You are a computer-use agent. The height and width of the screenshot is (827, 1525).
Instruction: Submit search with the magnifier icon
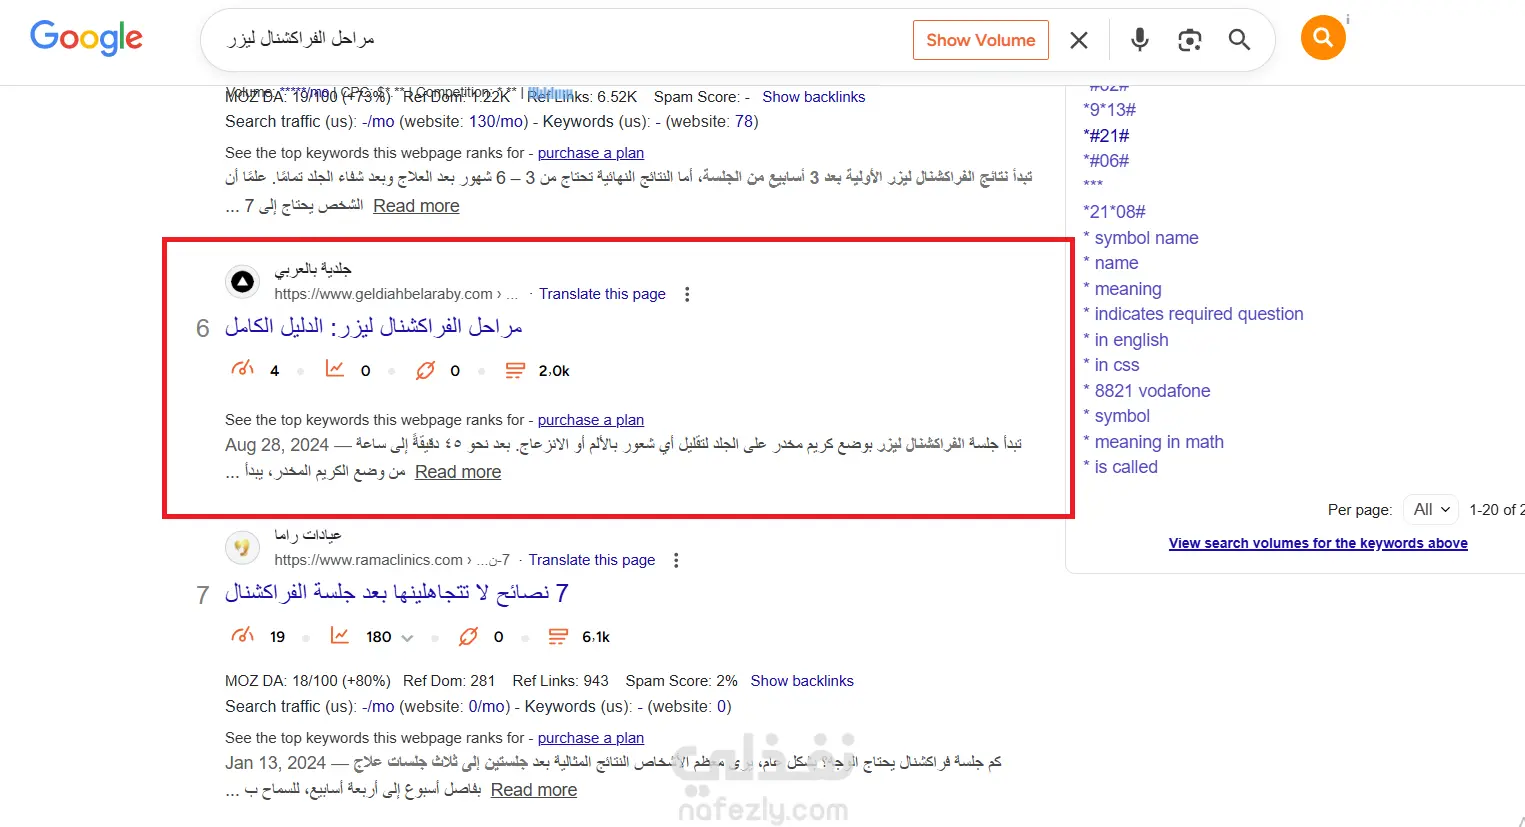click(1239, 40)
